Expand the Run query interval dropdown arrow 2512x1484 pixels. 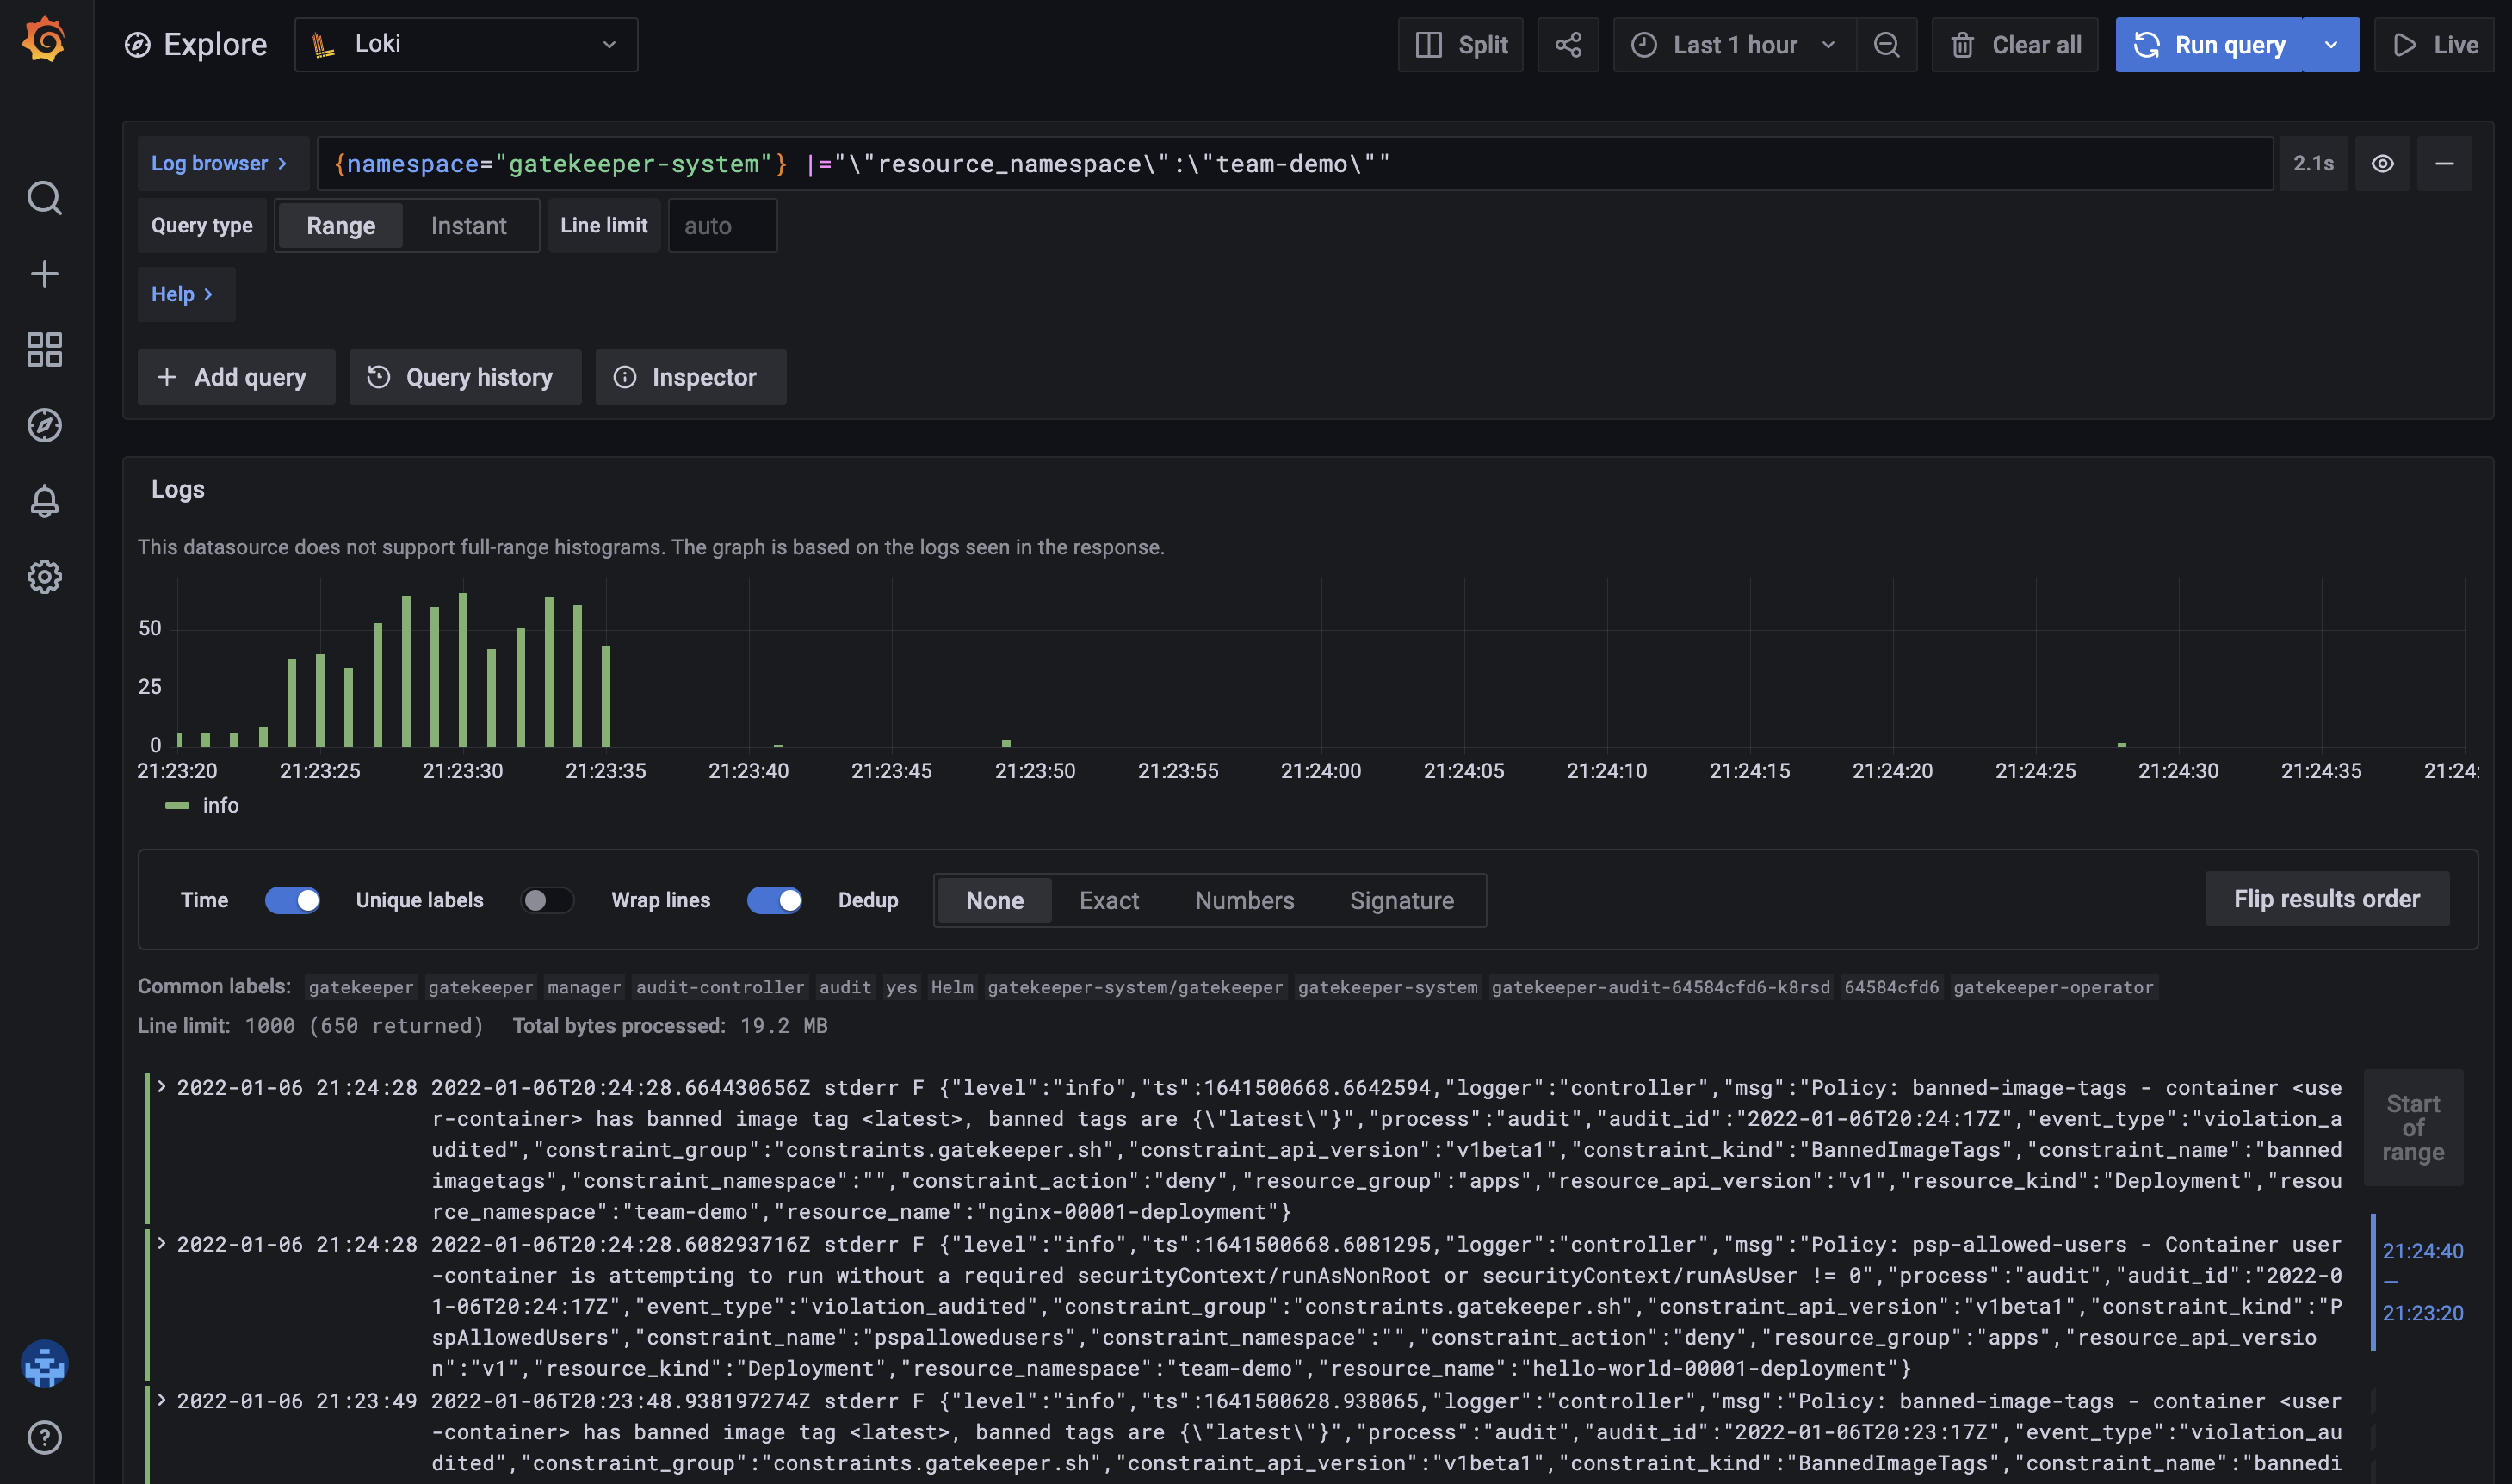tap(2330, 45)
